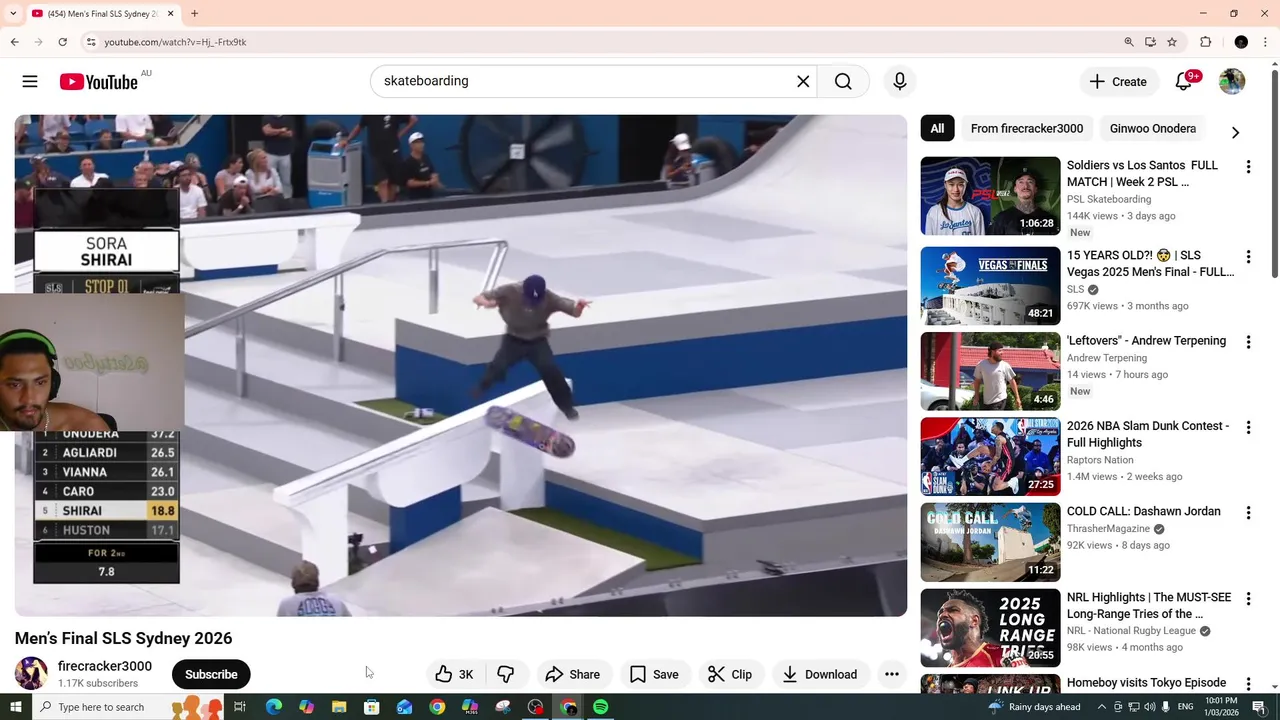Open the YouTube account avatar menu
This screenshot has width=1280, height=720.
(1232, 81)
